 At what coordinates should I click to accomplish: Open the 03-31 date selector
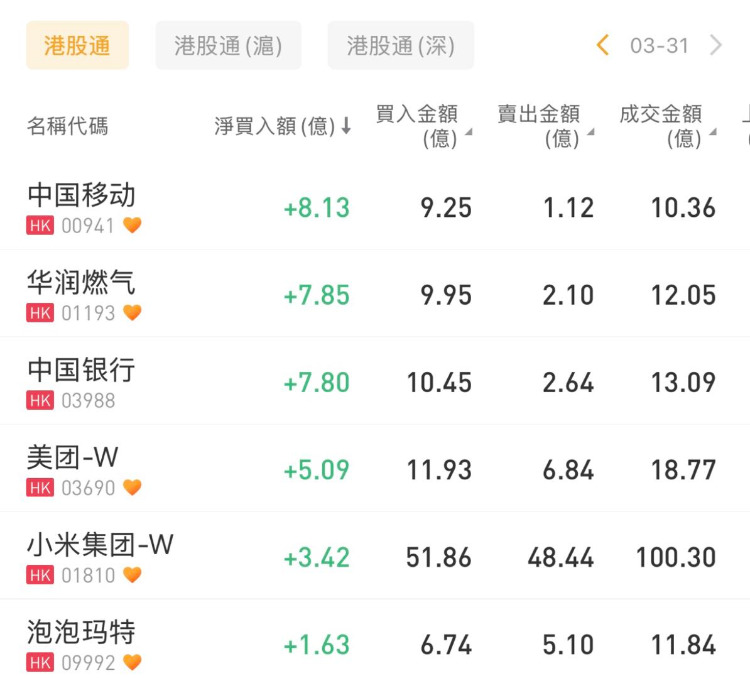tap(659, 46)
